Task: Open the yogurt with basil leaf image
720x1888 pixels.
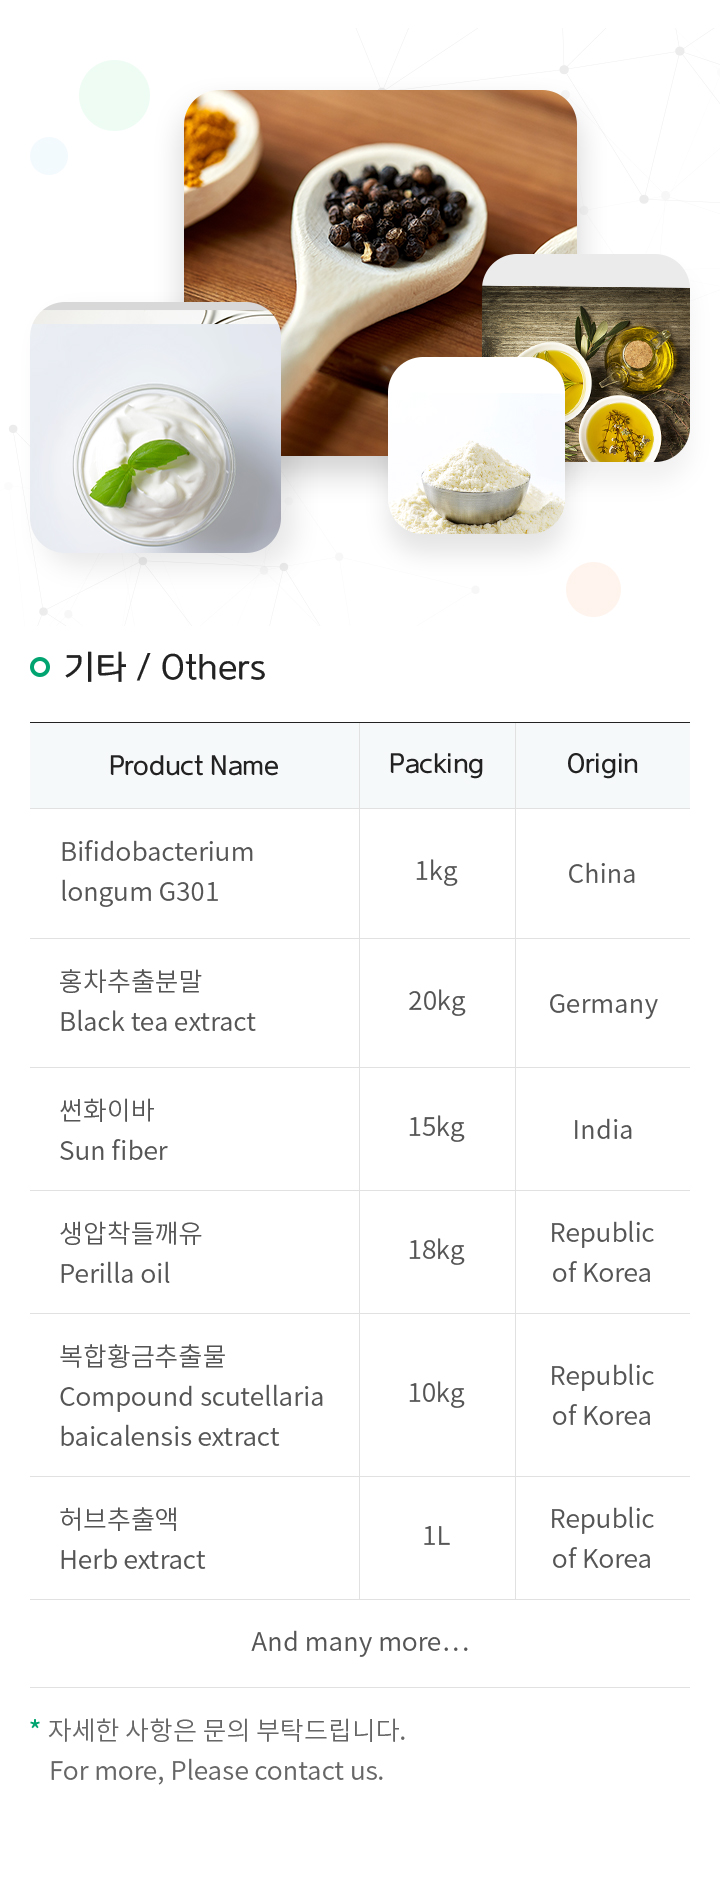Action: coord(156,428)
